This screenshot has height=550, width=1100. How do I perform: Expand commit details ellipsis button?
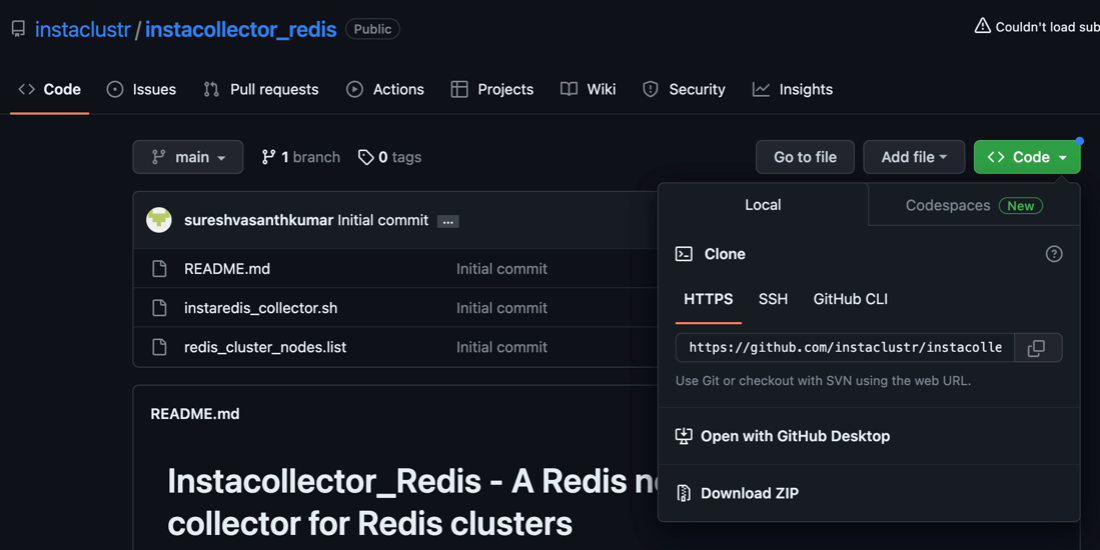point(448,222)
